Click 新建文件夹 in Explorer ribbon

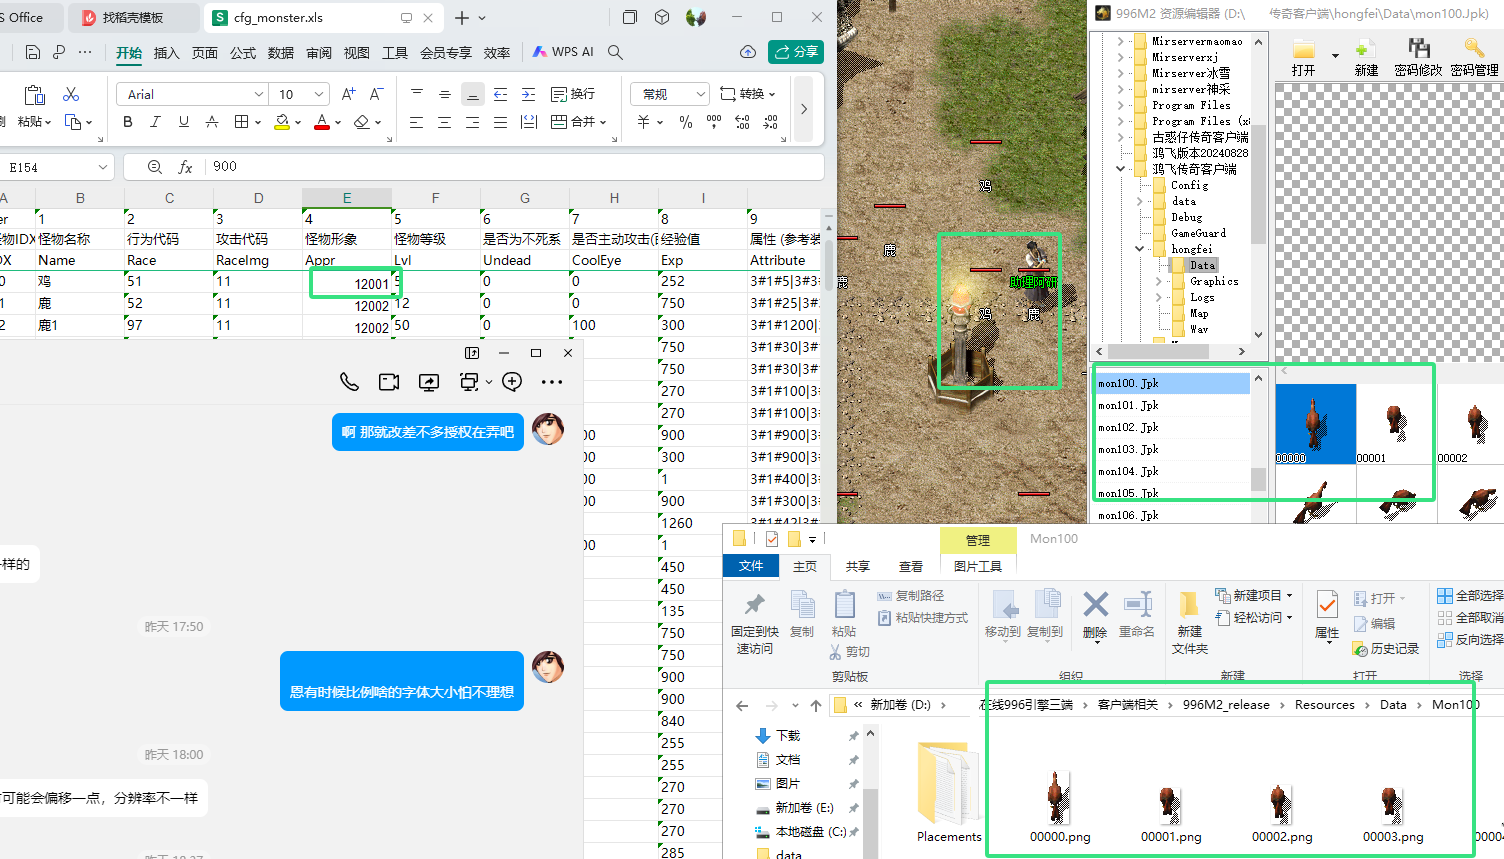[1190, 624]
